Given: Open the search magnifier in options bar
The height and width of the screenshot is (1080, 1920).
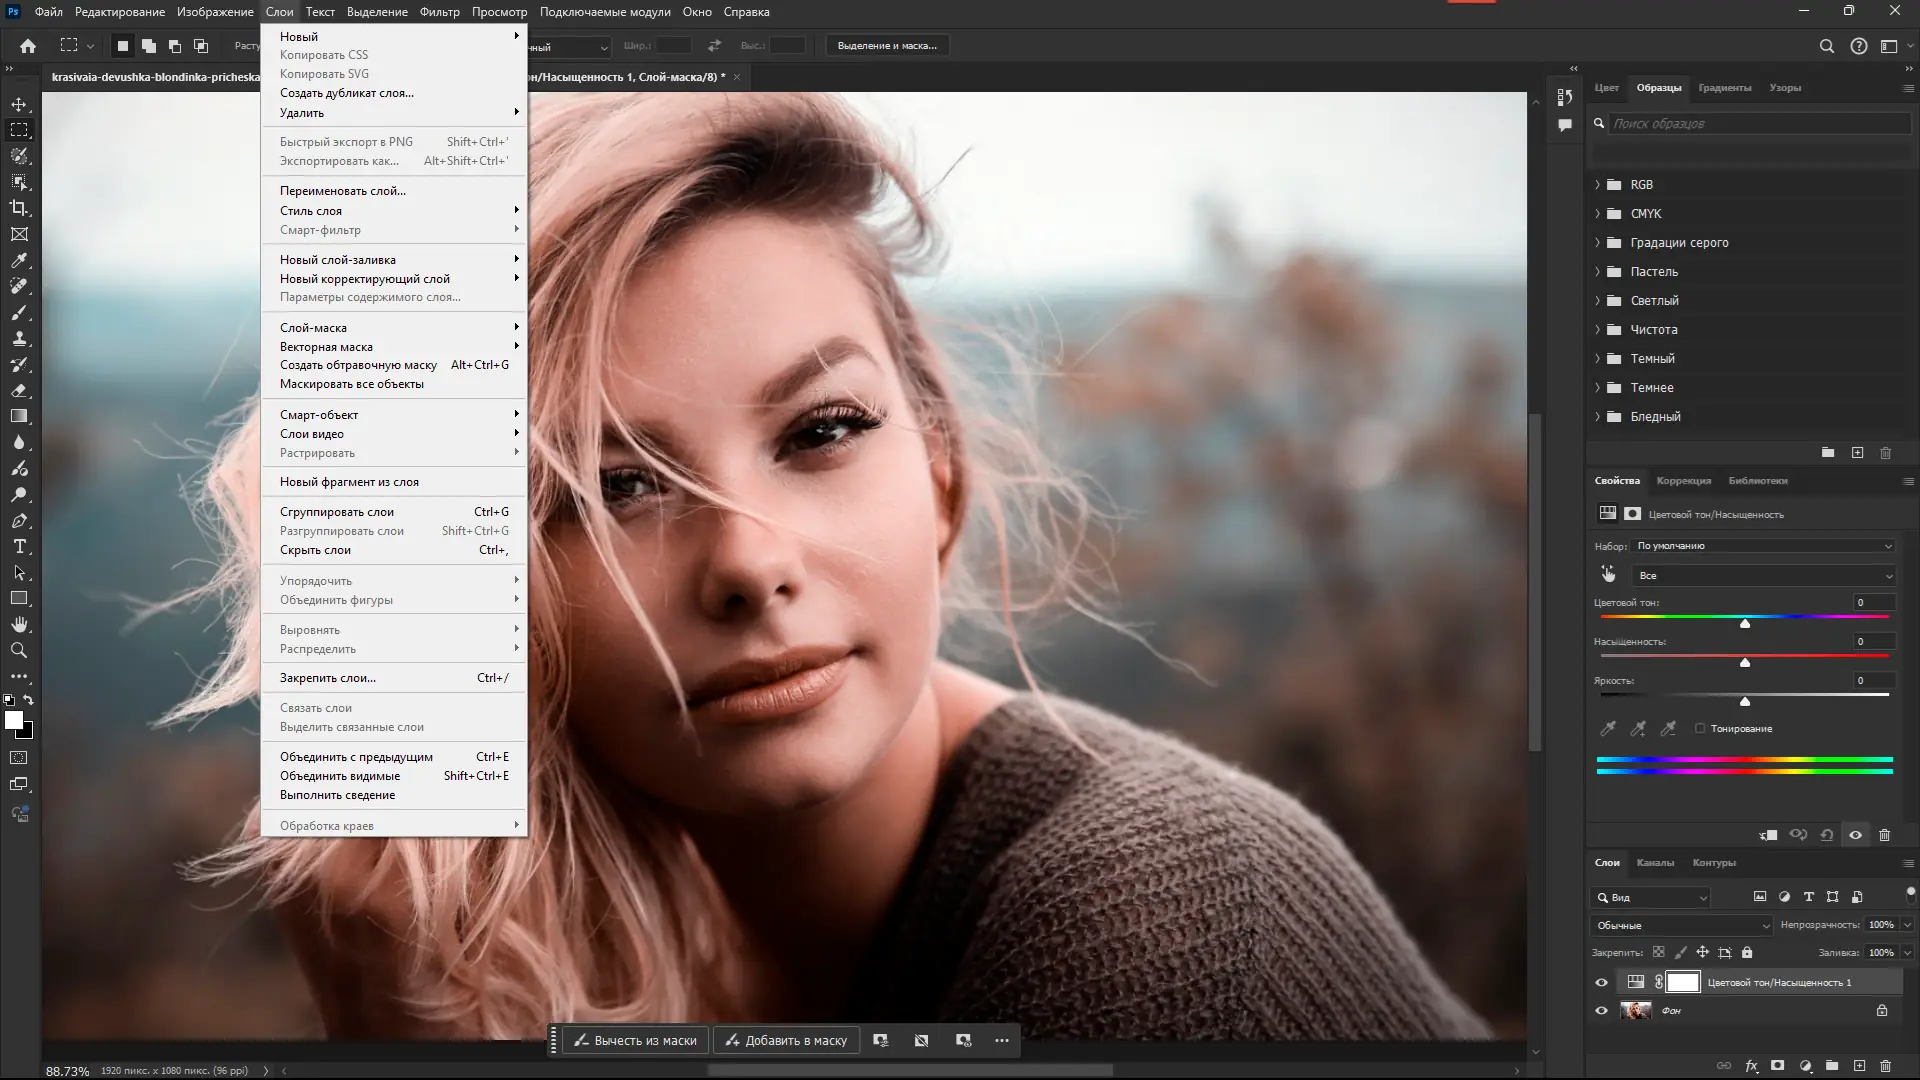Looking at the screenshot, I should pyautogui.click(x=1826, y=46).
